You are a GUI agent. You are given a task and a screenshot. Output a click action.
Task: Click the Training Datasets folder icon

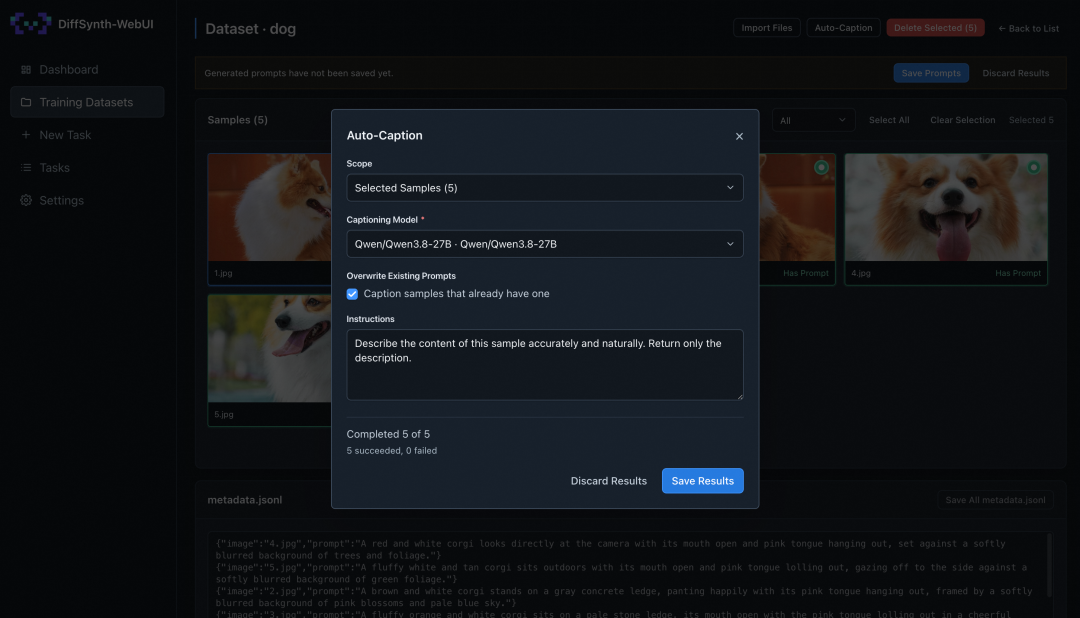26,102
